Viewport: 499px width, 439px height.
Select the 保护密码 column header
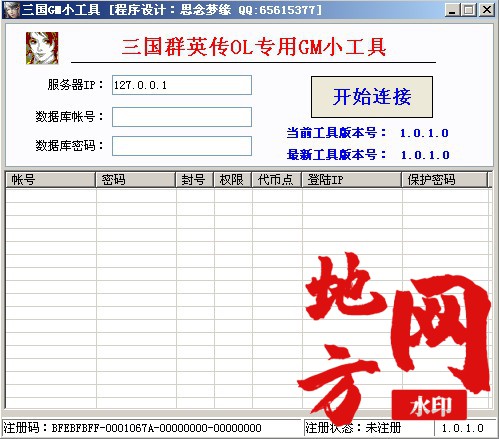pos(445,180)
